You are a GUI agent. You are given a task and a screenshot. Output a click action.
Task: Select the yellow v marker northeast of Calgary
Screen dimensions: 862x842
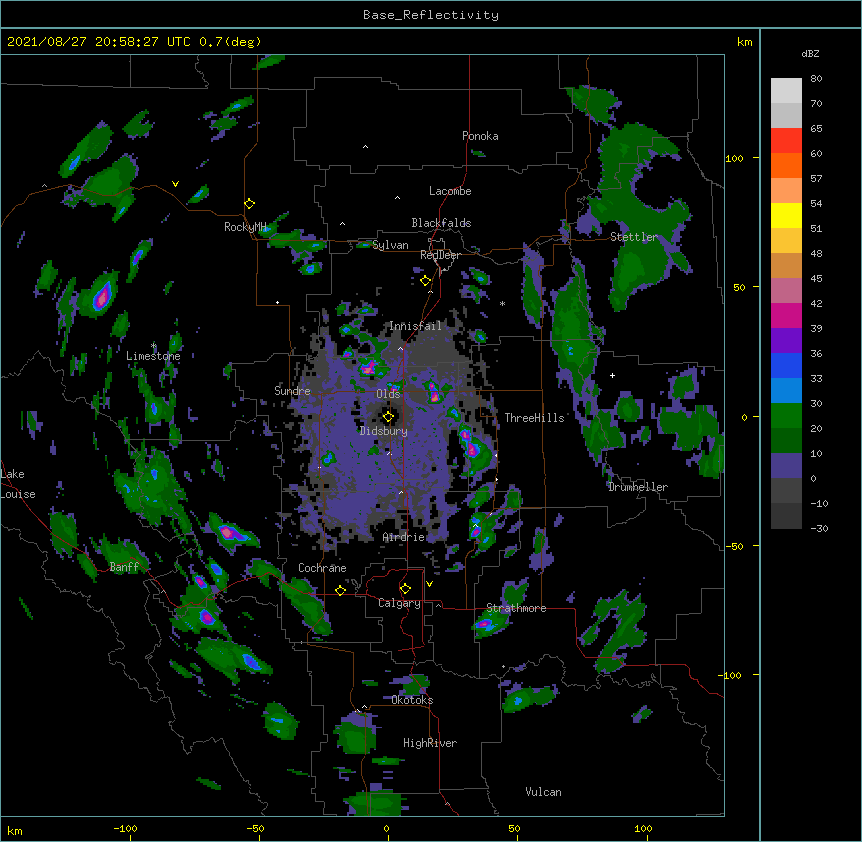click(x=429, y=584)
